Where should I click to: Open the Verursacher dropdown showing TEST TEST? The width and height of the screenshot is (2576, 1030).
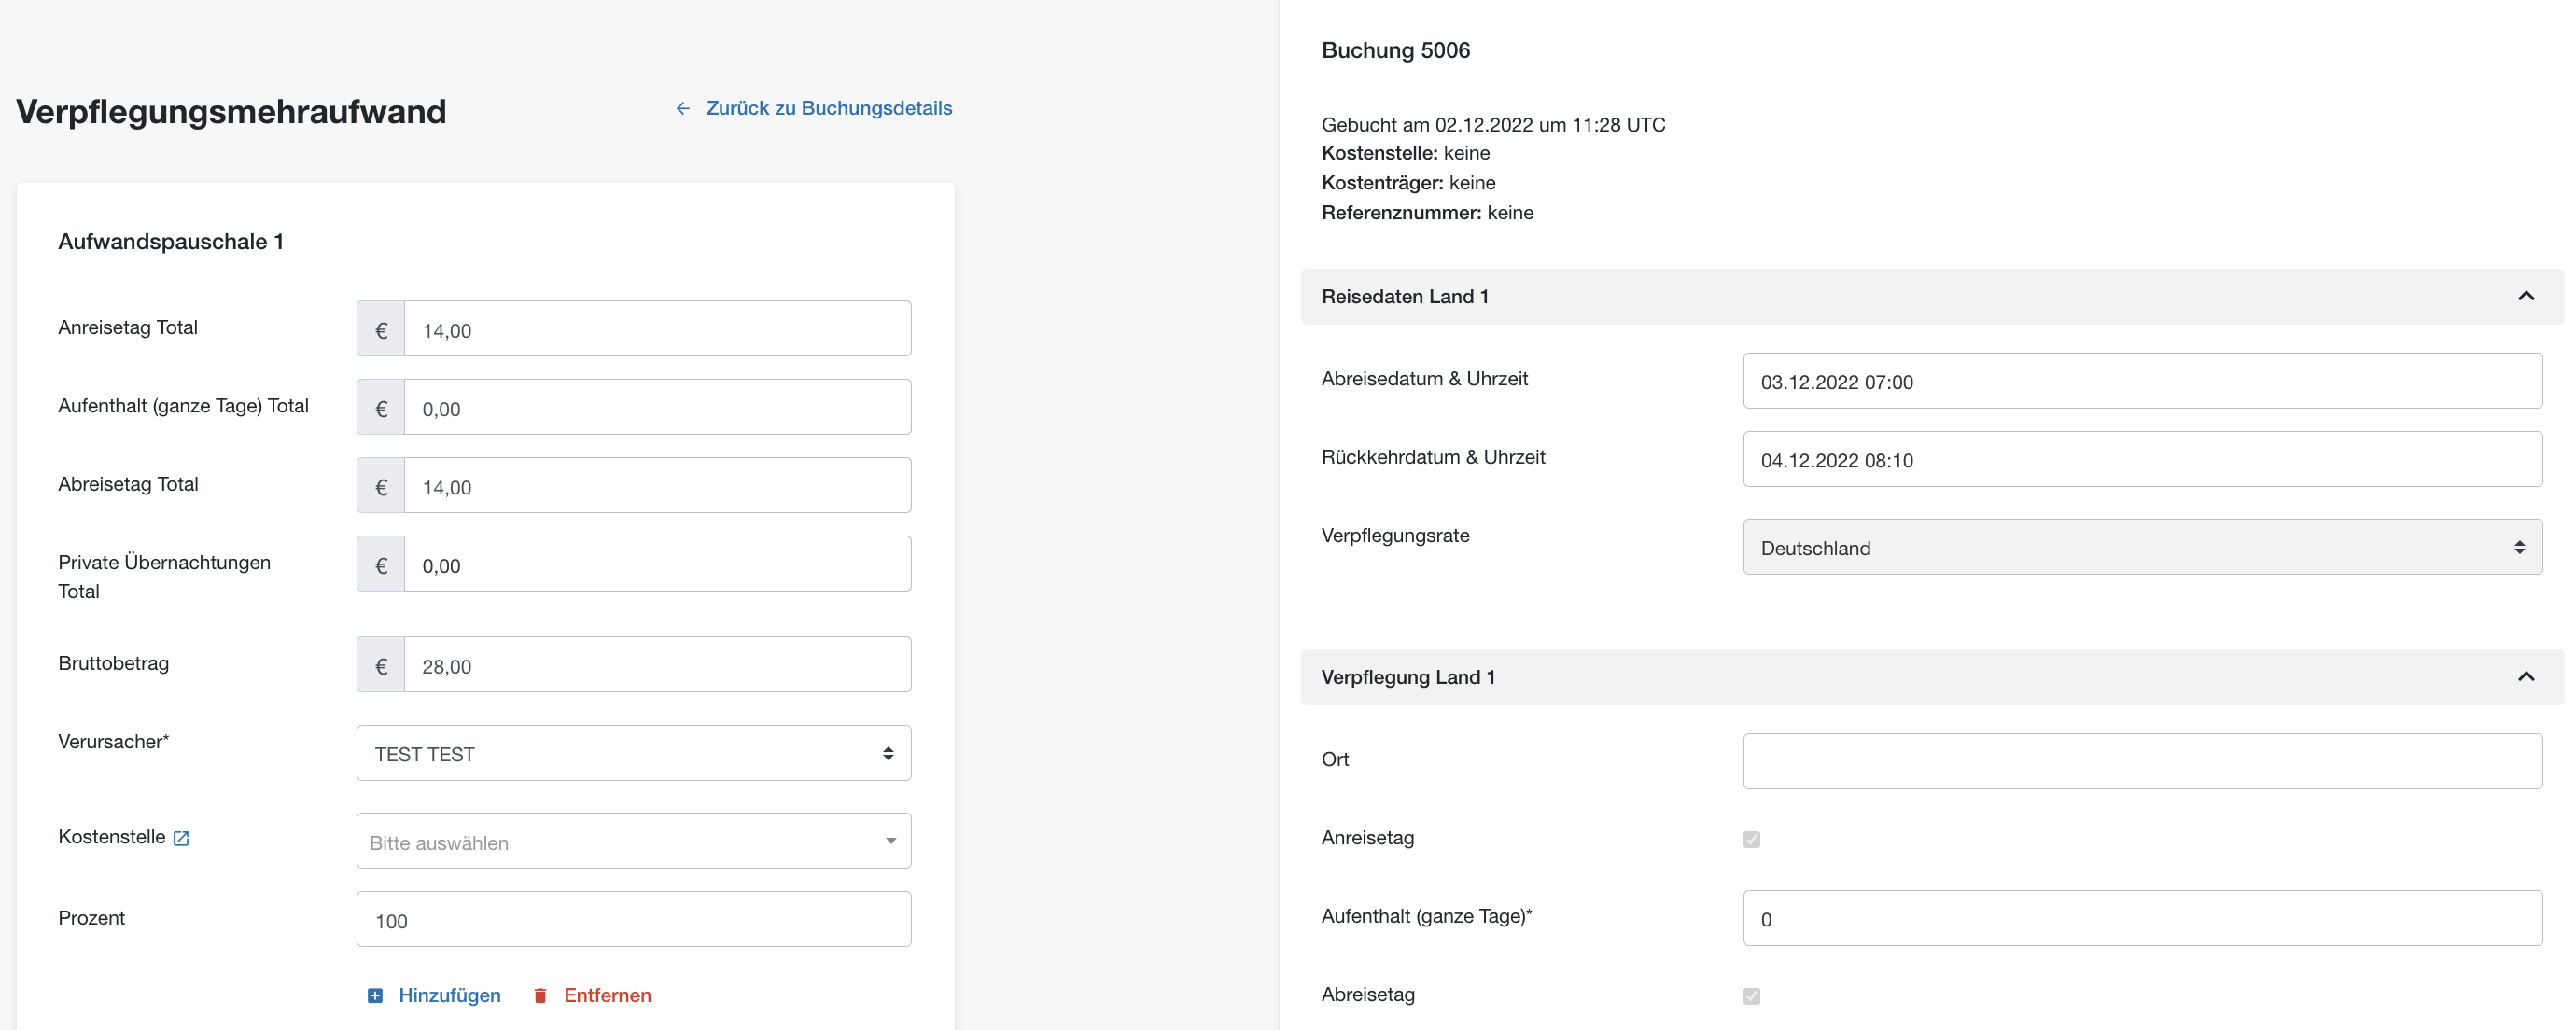[634, 753]
